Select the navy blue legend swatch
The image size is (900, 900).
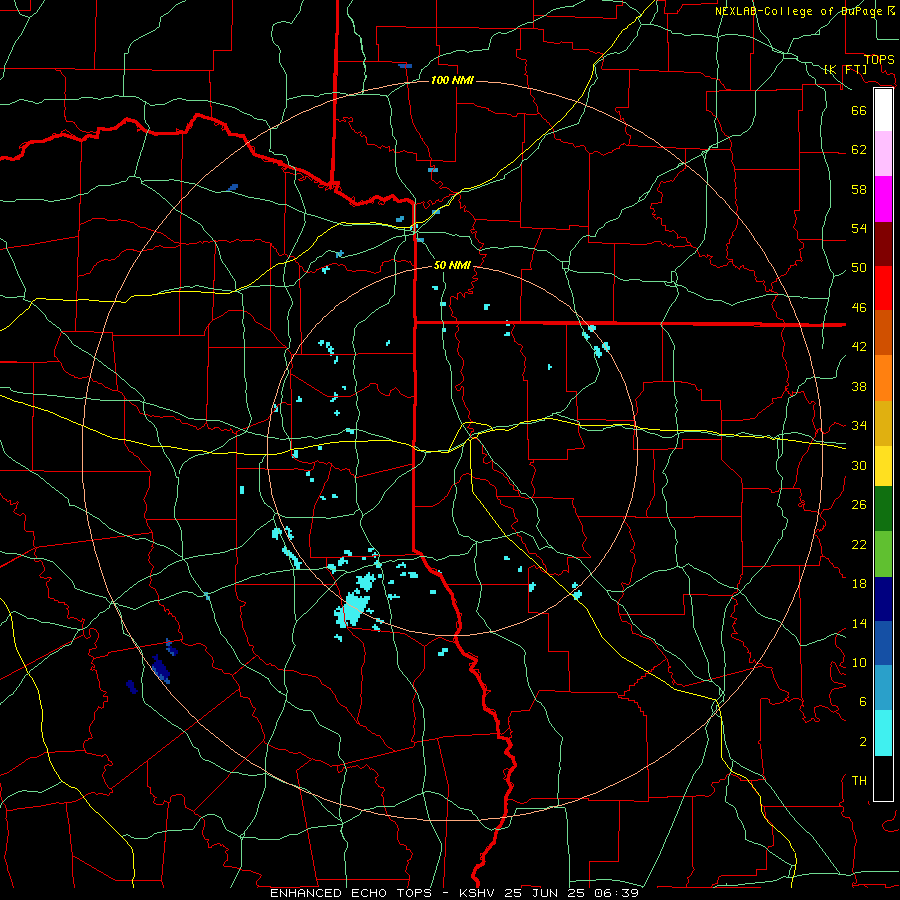pyautogui.click(x=883, y=599)
